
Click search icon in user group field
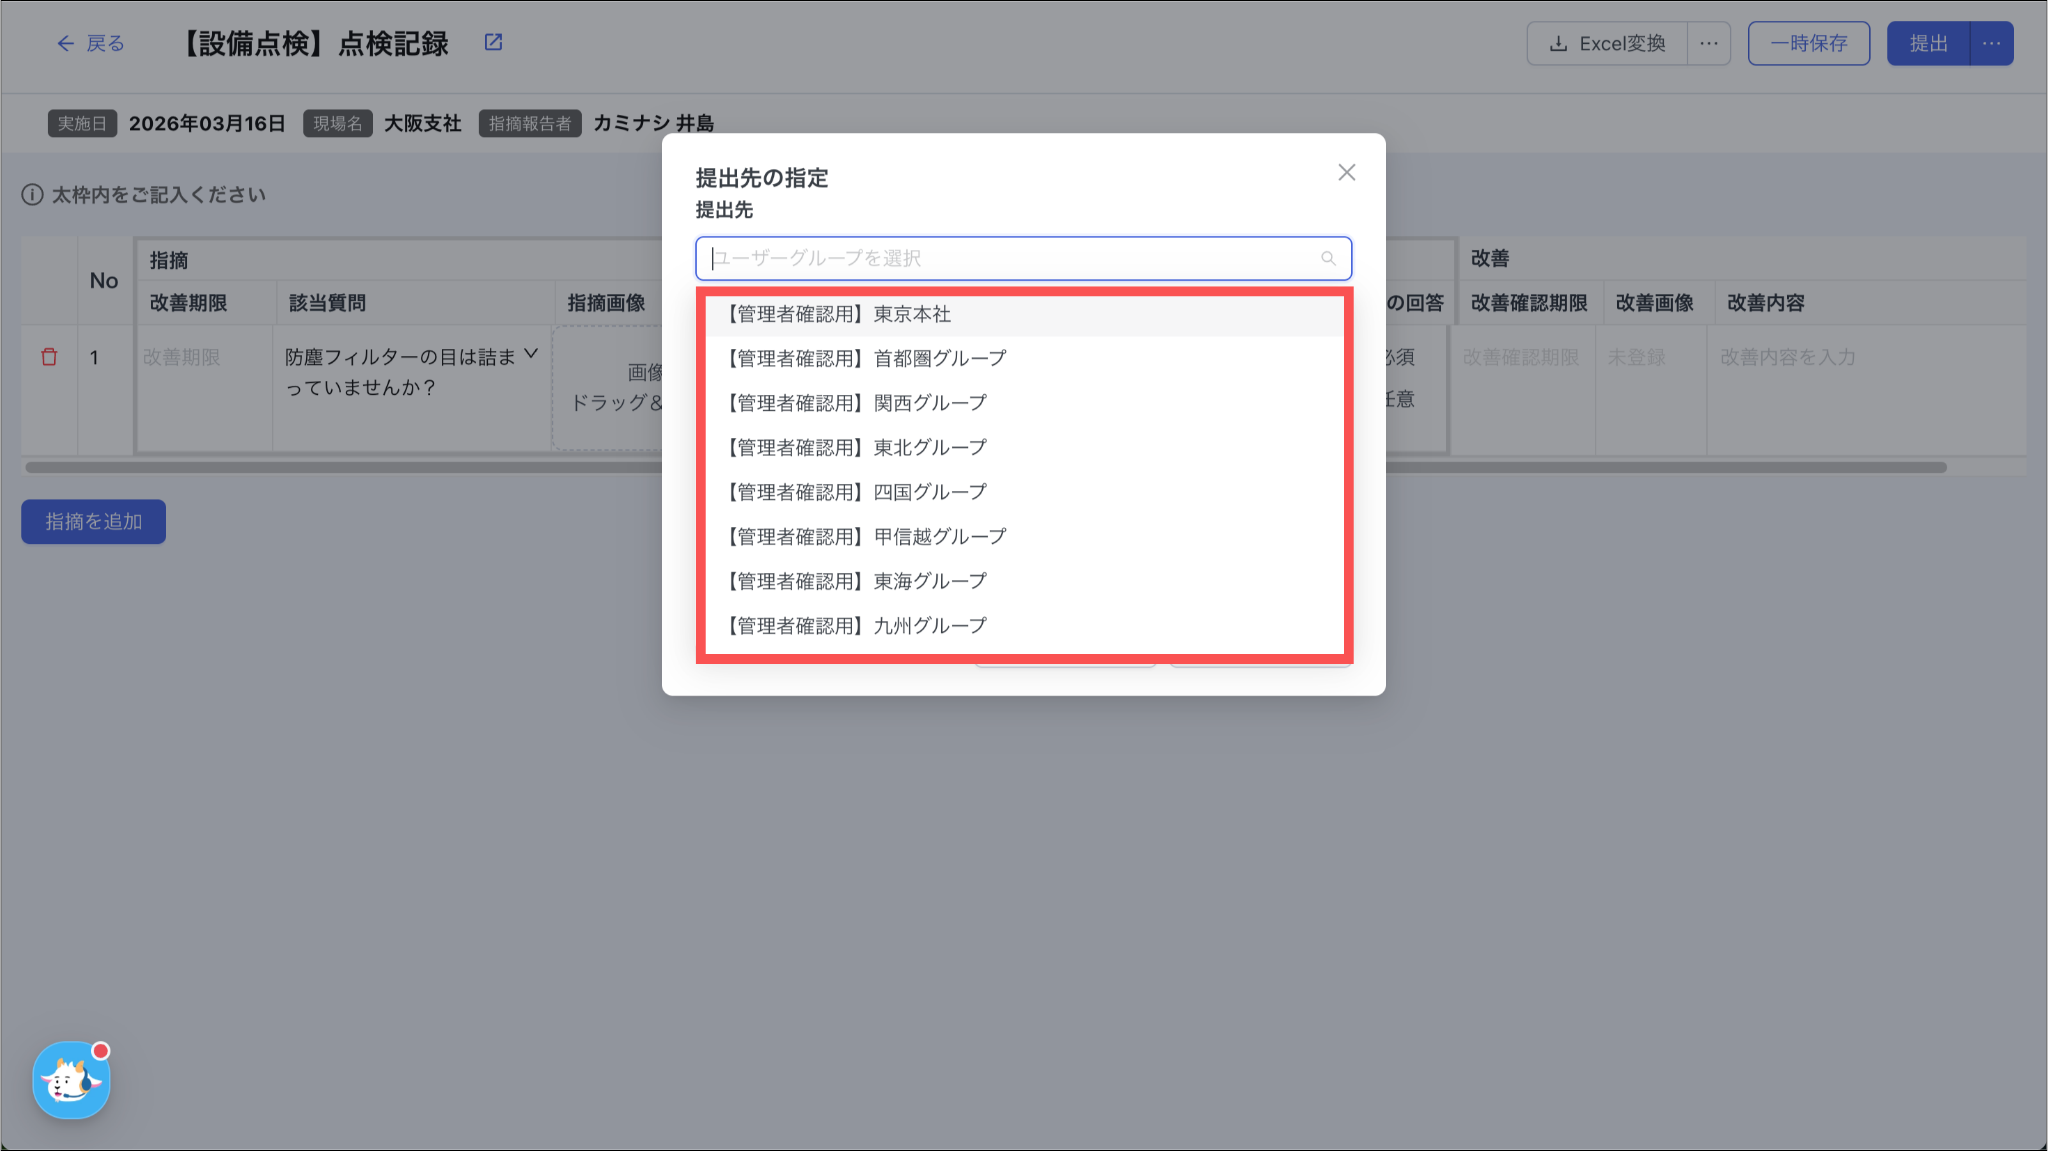click(1328, 258)
